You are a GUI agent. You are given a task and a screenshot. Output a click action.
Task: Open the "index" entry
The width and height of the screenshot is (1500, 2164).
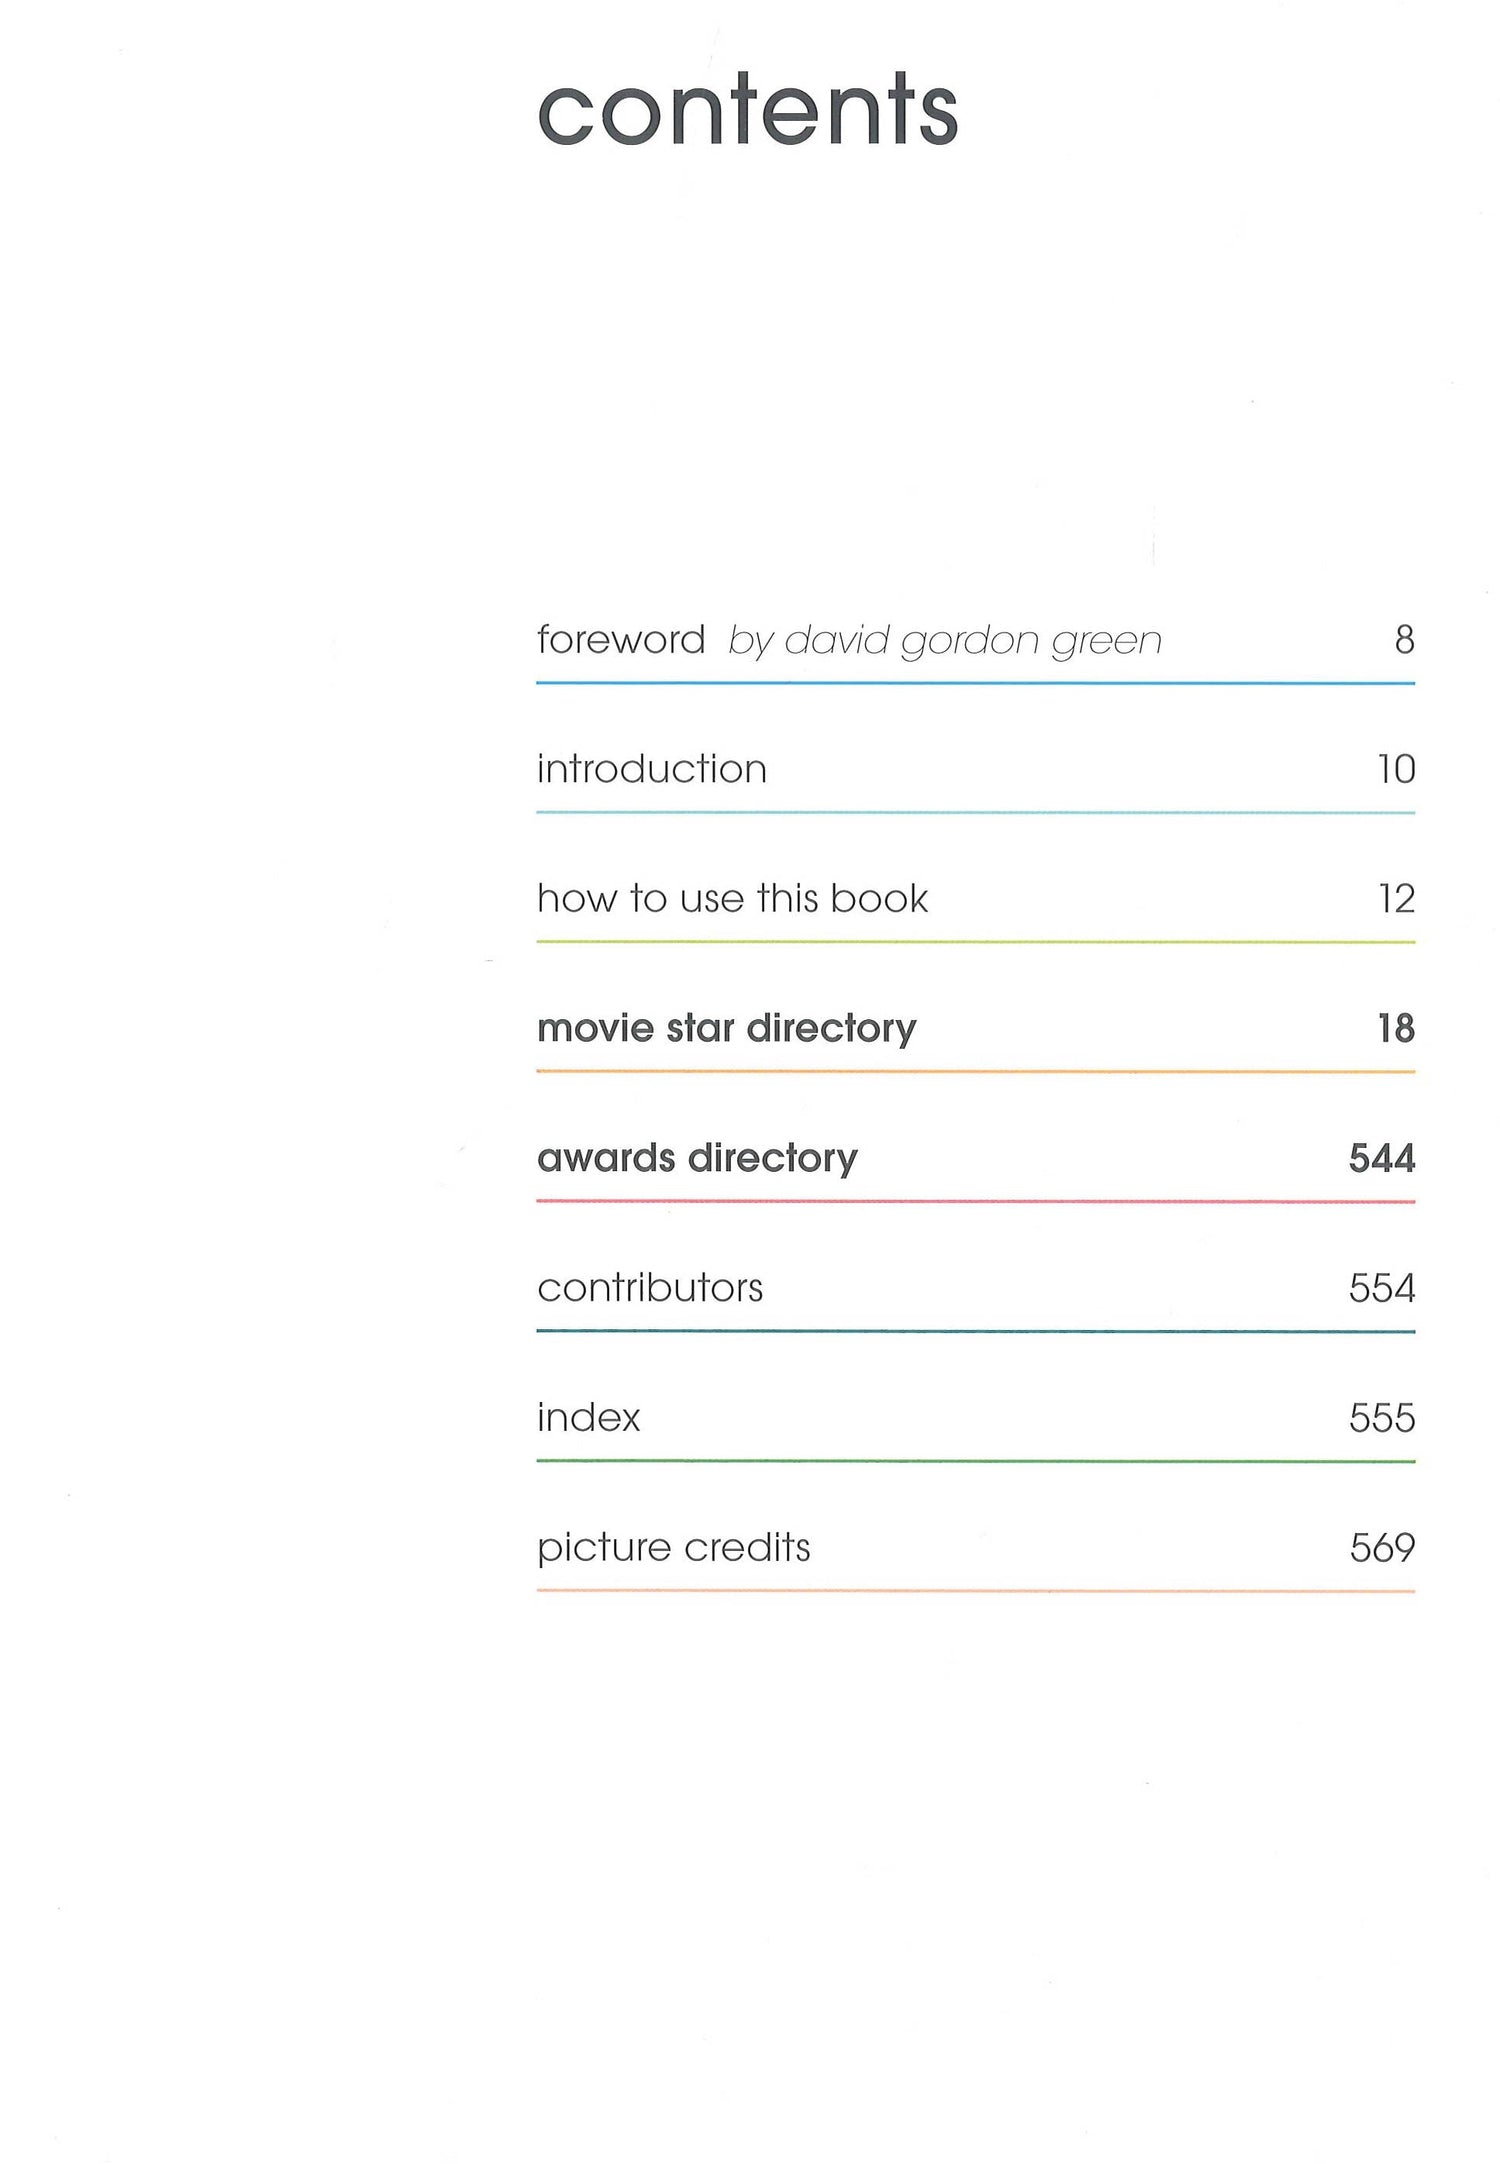point(588,1418)
